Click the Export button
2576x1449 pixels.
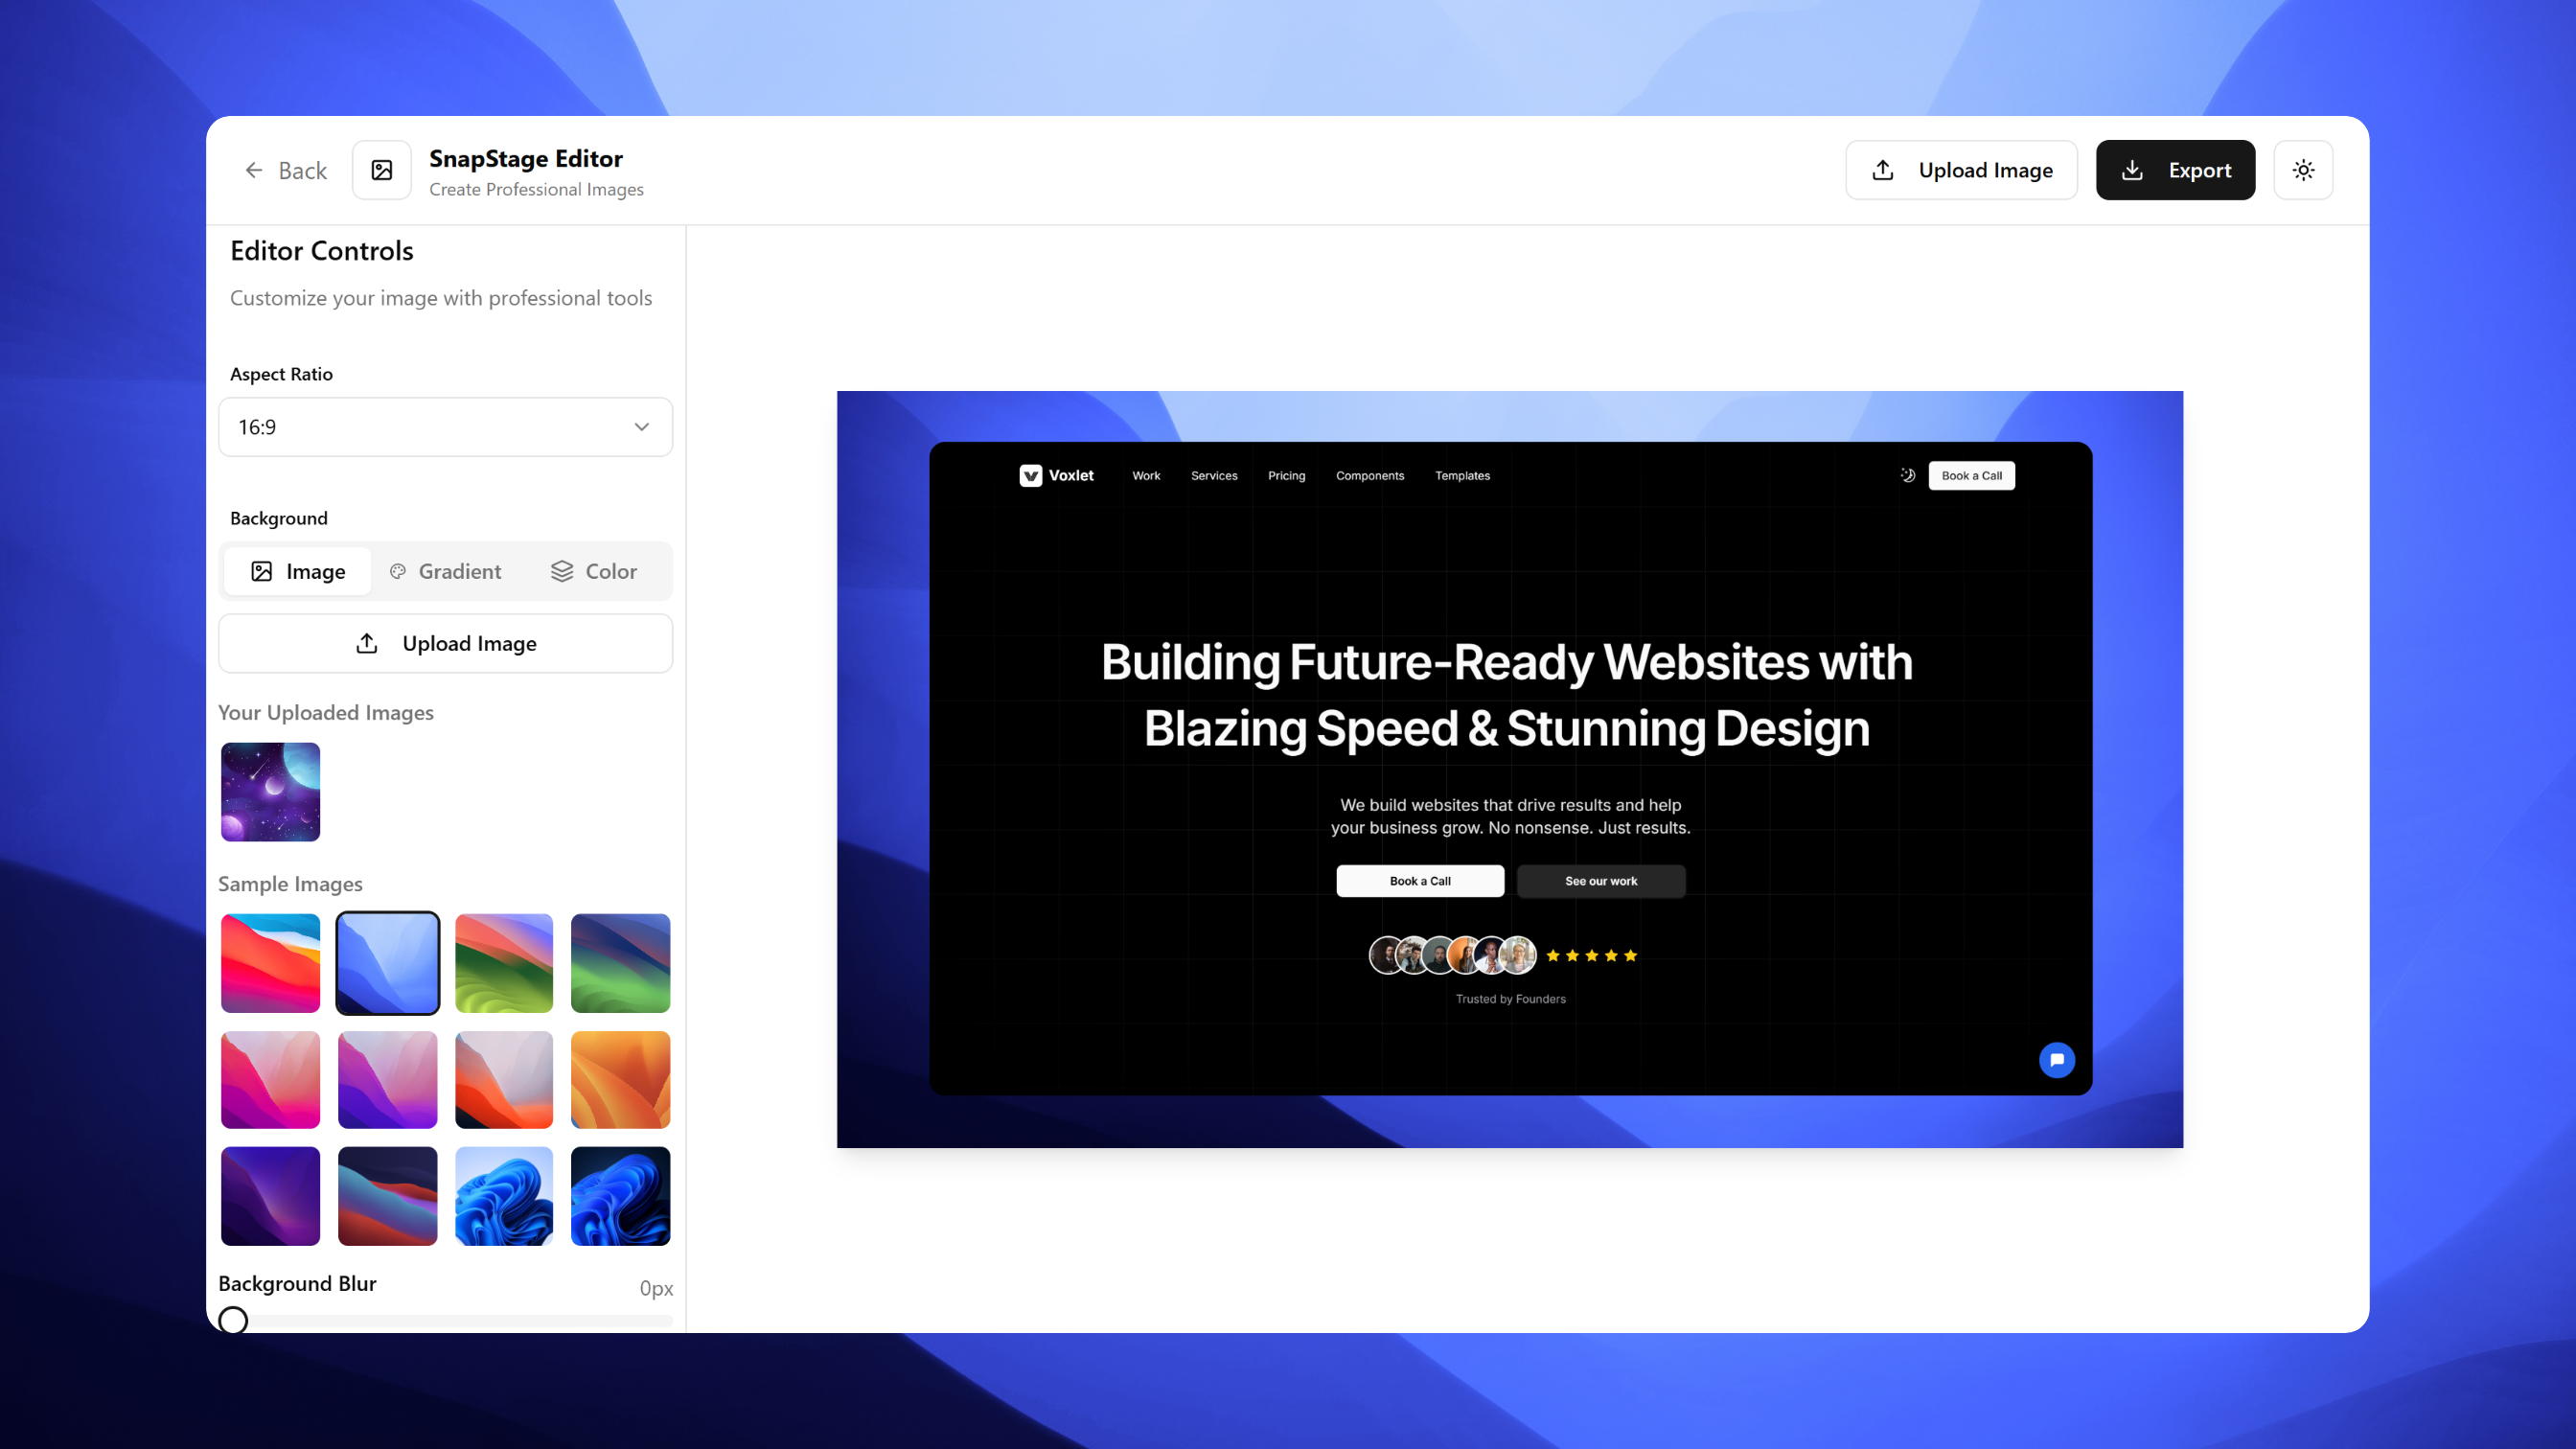[x=2175, y=170]
